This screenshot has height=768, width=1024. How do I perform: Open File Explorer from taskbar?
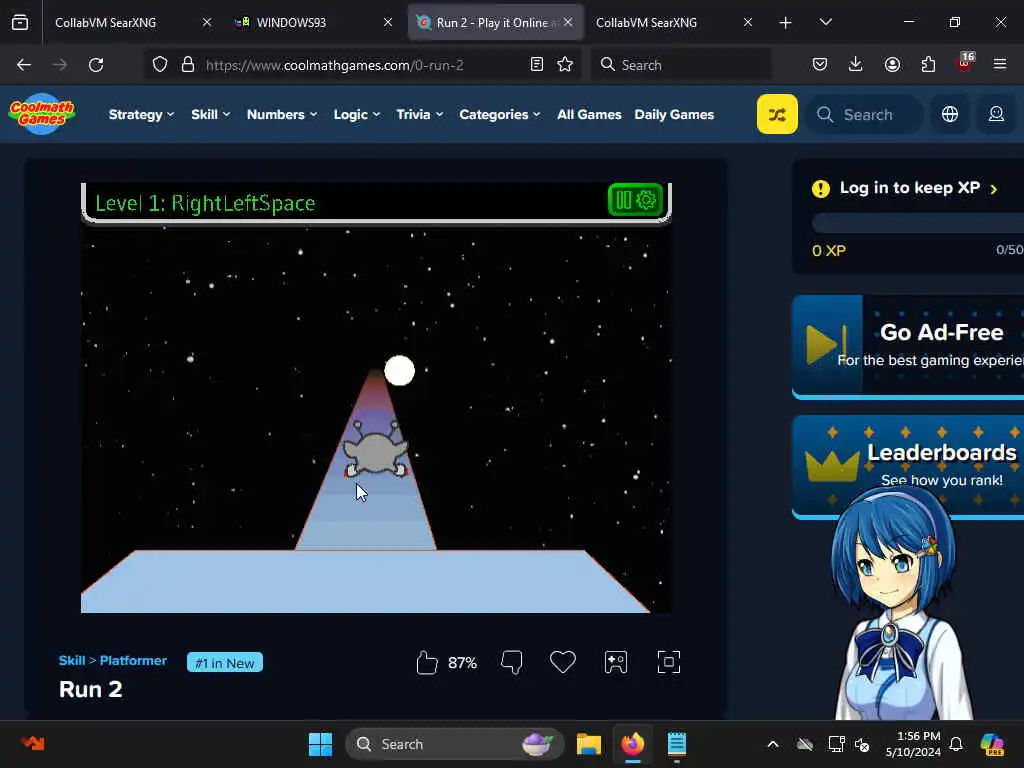[x=588, y=744]
